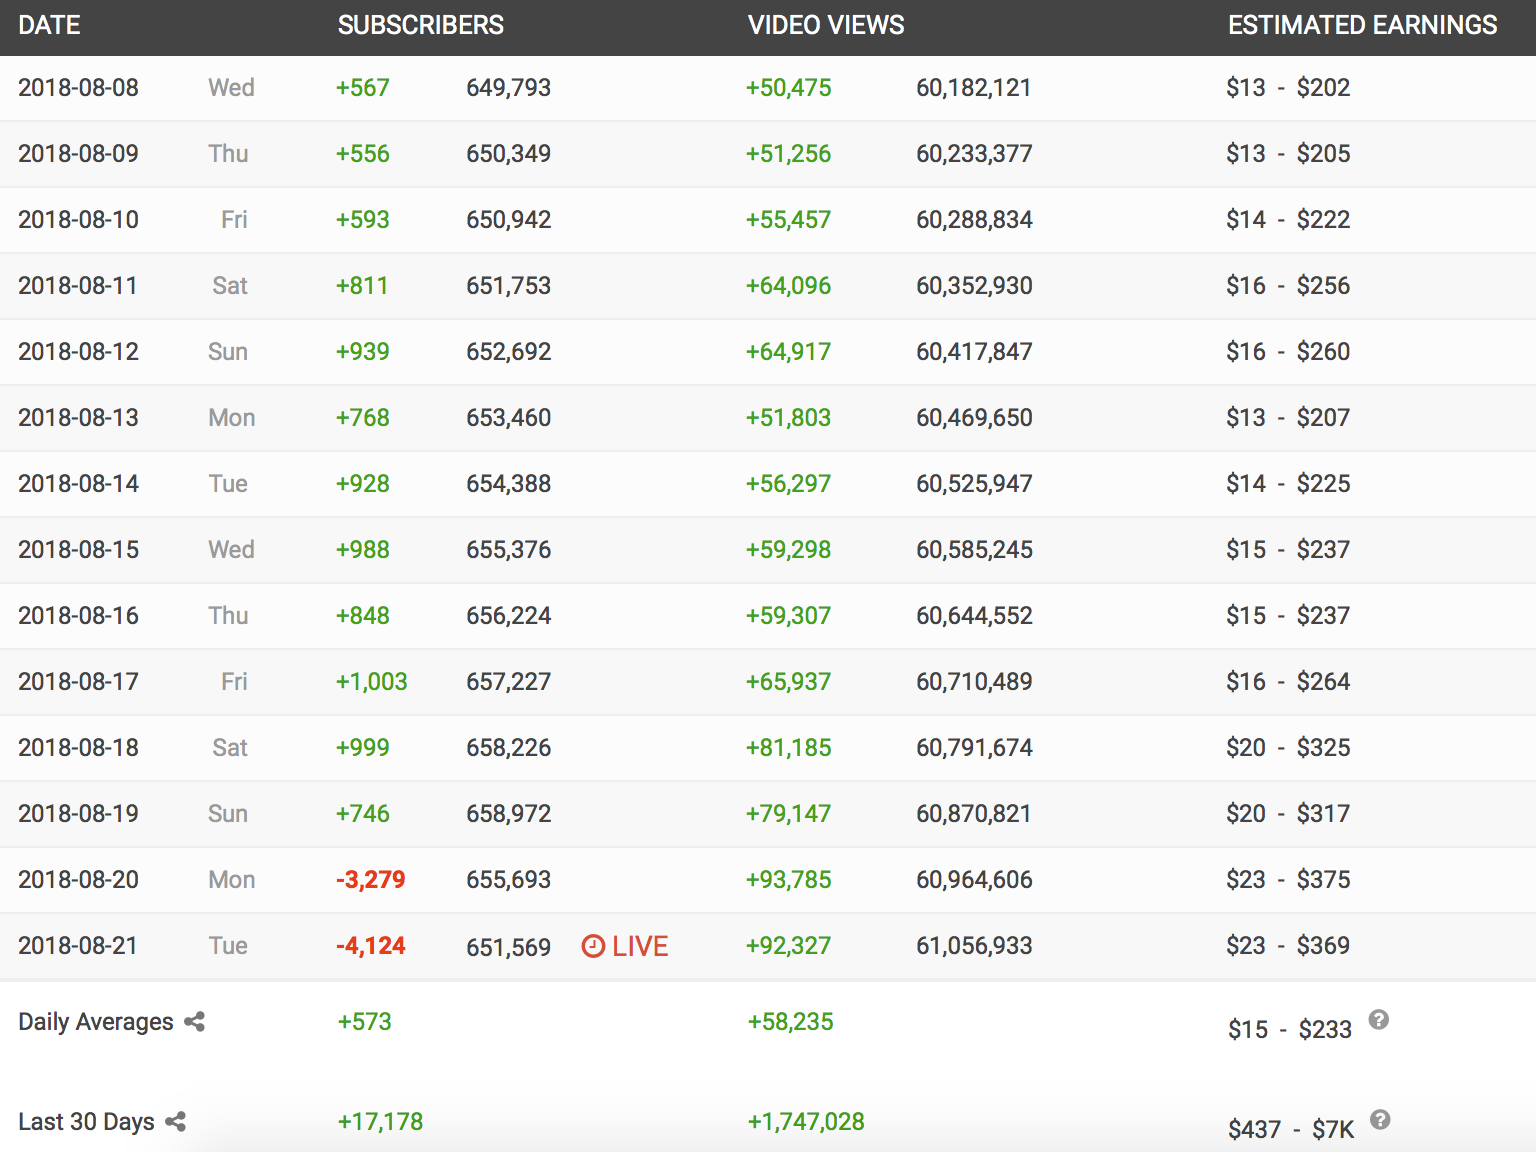The image size is (1536, 1152).
Task: Click the Last 30 Days label
Action: [86, 1122]
